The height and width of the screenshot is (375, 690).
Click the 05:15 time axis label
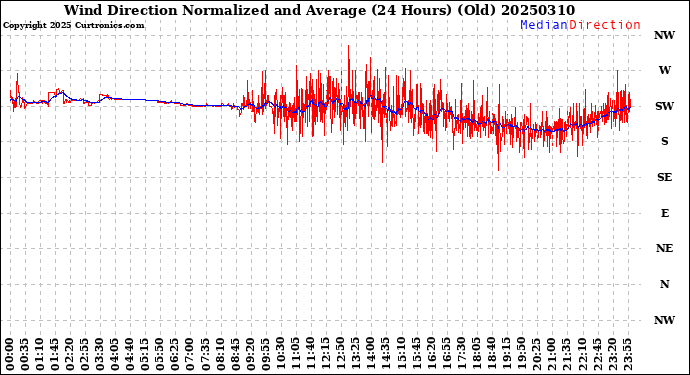(145, 354)
